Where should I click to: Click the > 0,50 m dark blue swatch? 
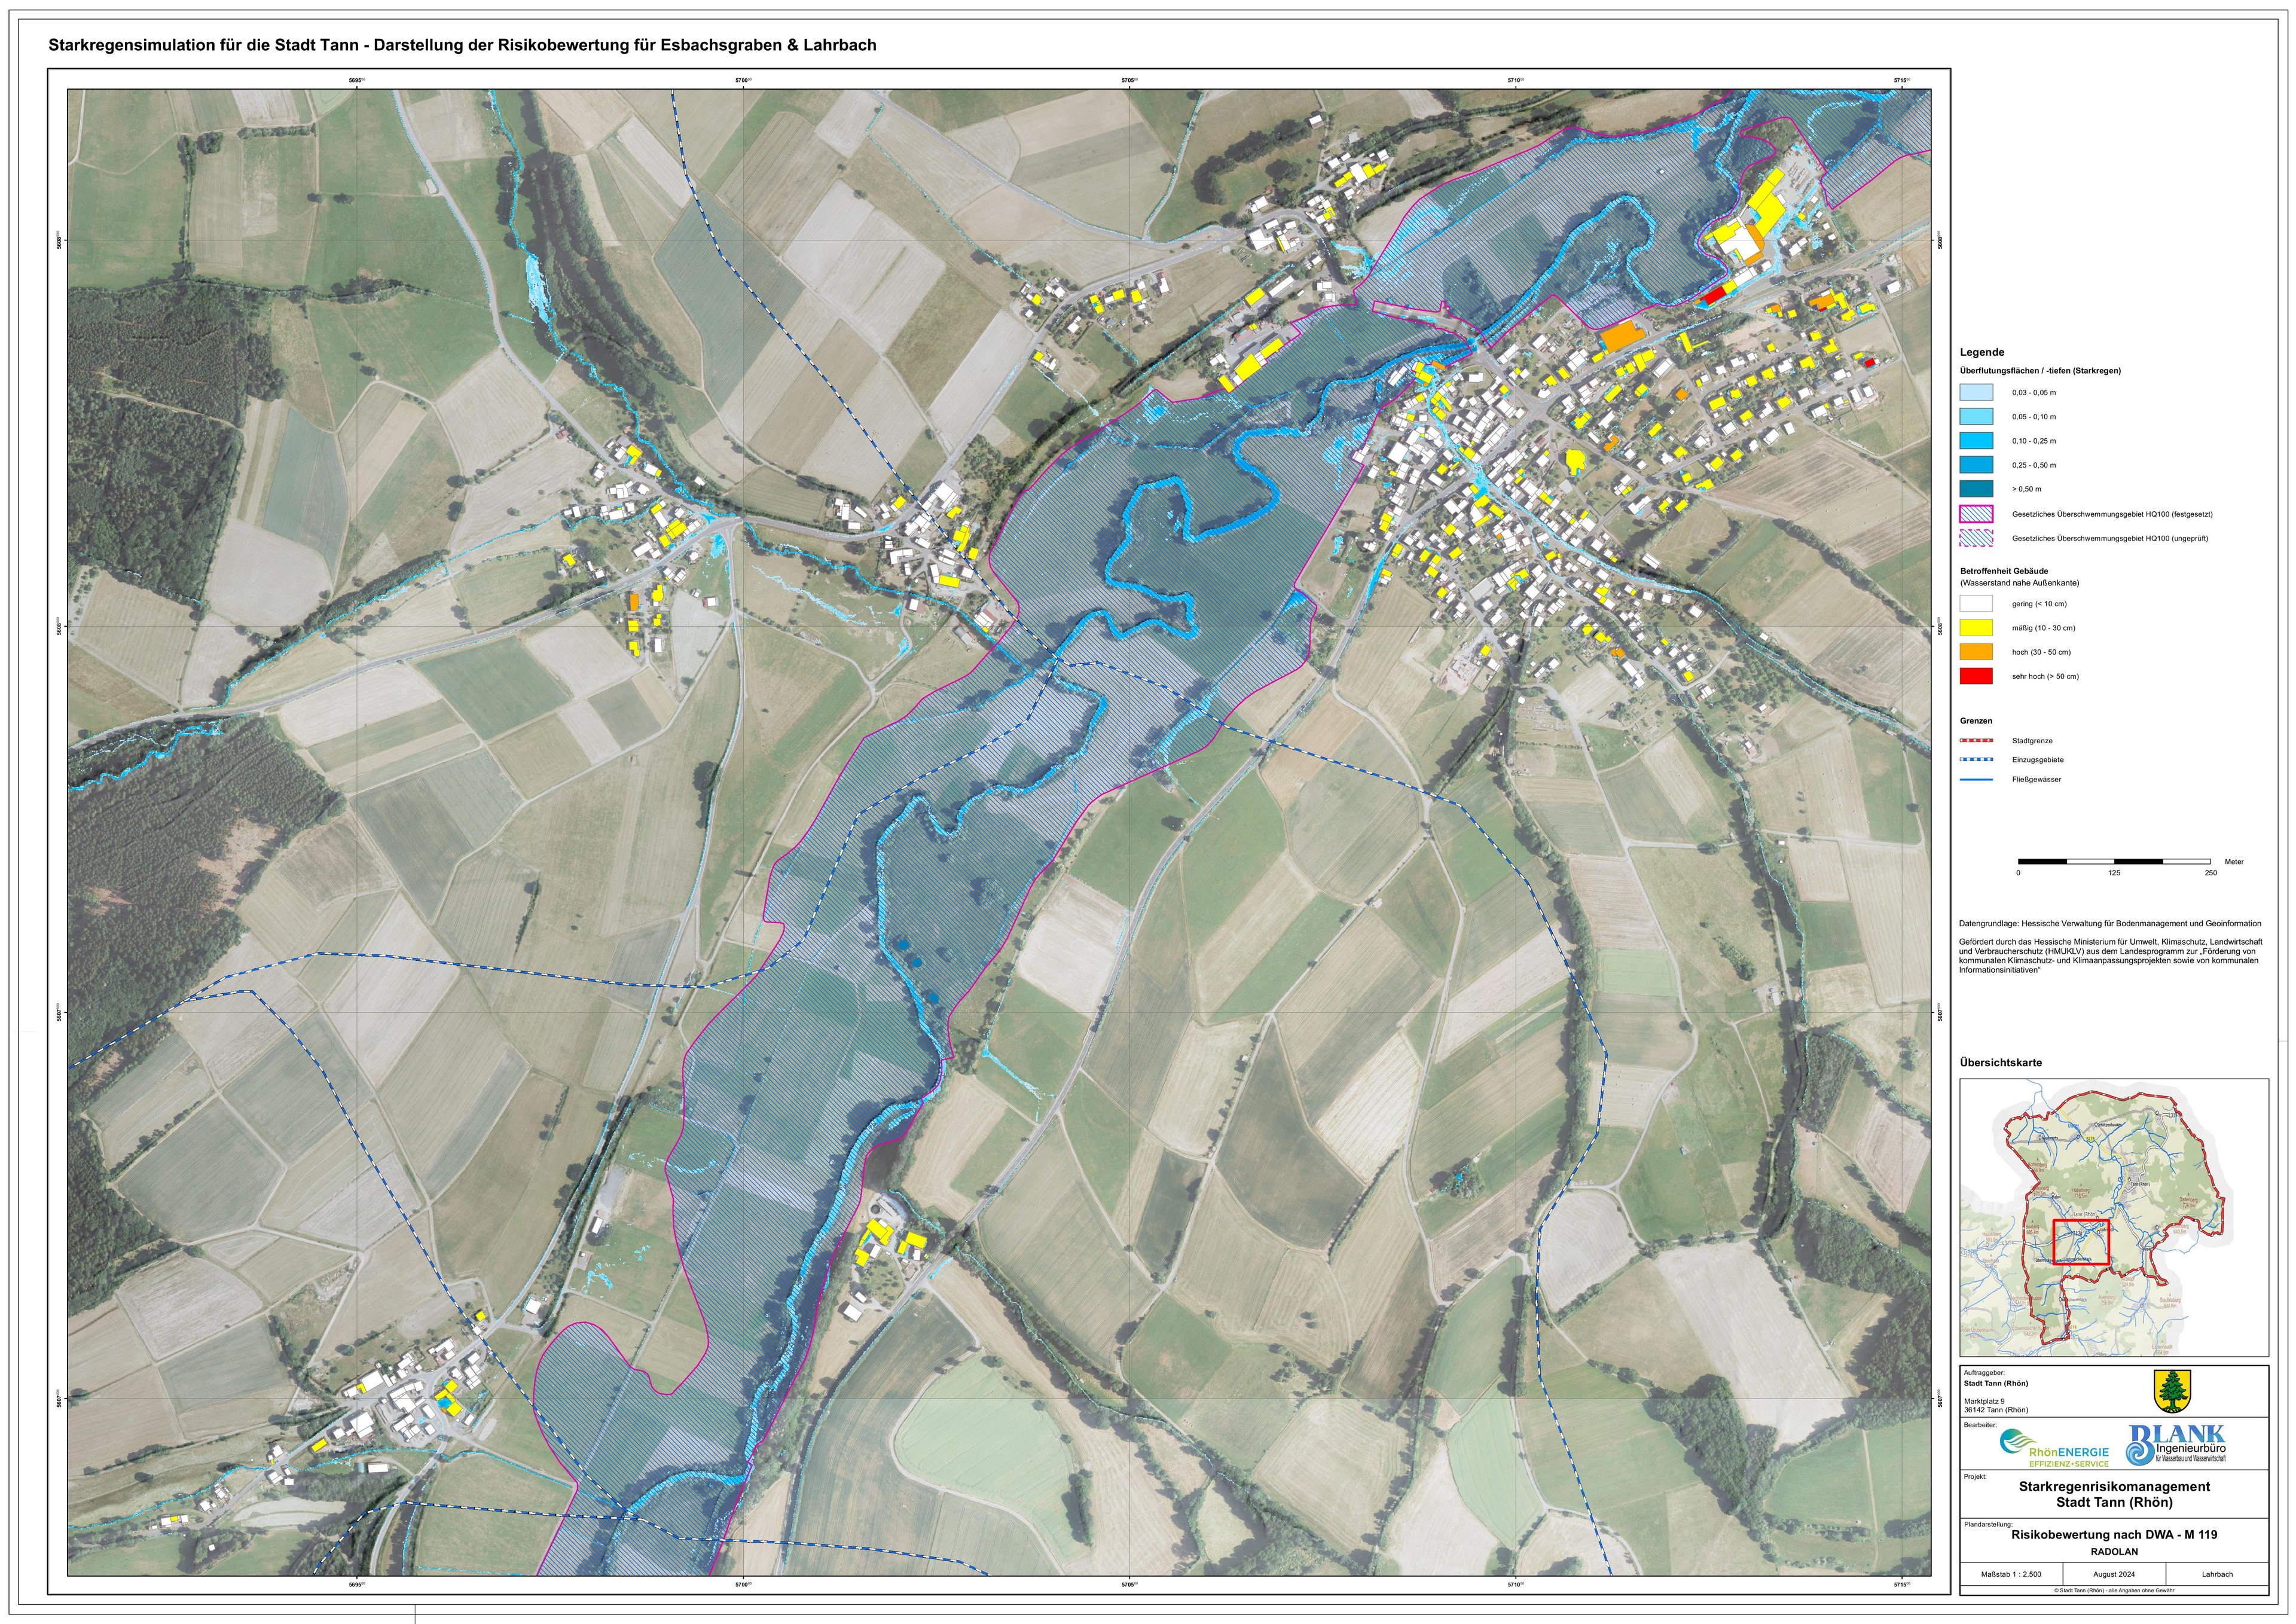click(1976, 489)
